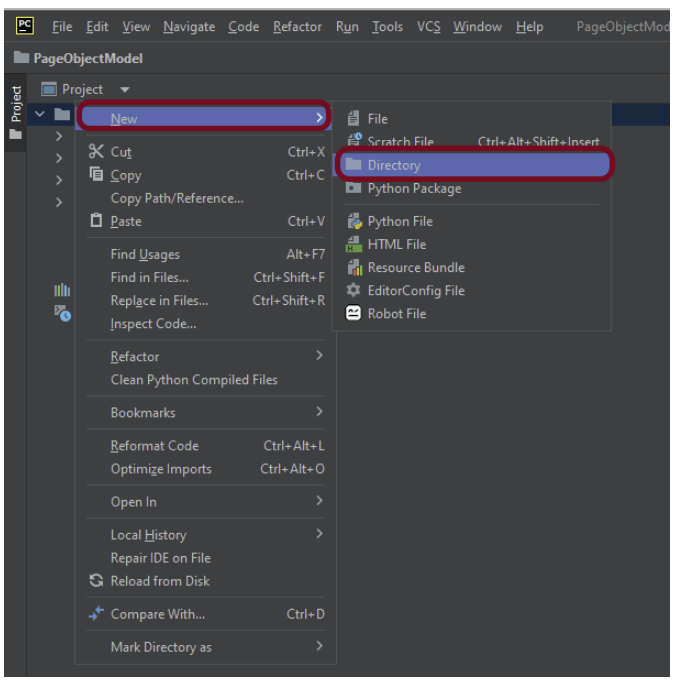
Task: Open the Code menu
Action: [x=243, y=27]
